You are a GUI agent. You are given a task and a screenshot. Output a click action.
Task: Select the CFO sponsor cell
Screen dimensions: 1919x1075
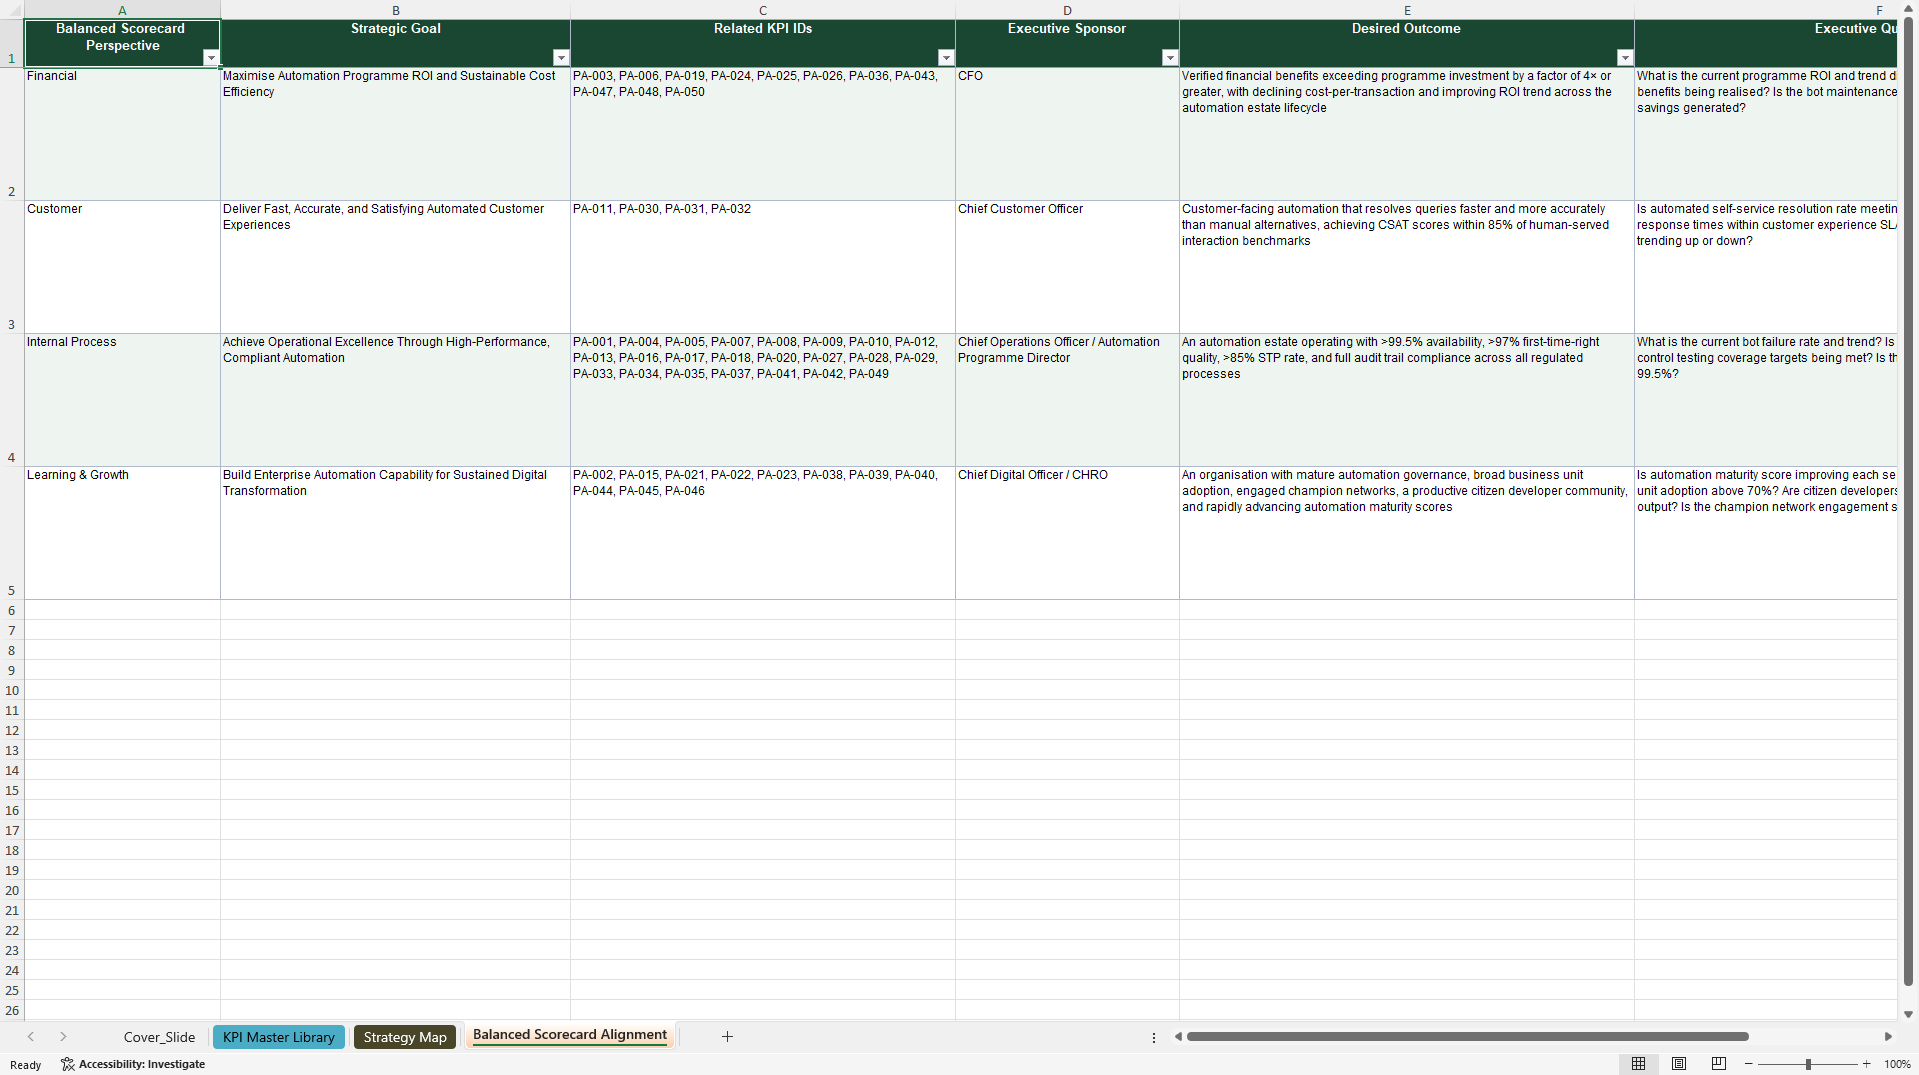point(1067,134)
